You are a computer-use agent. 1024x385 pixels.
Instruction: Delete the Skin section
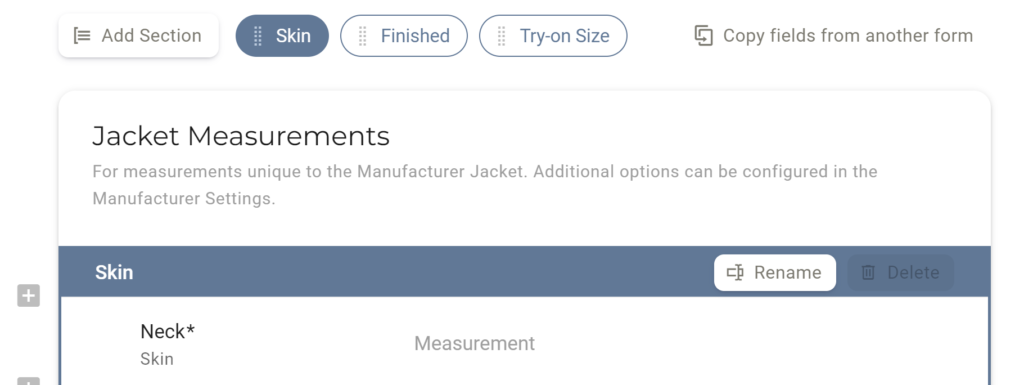point(901,273)
